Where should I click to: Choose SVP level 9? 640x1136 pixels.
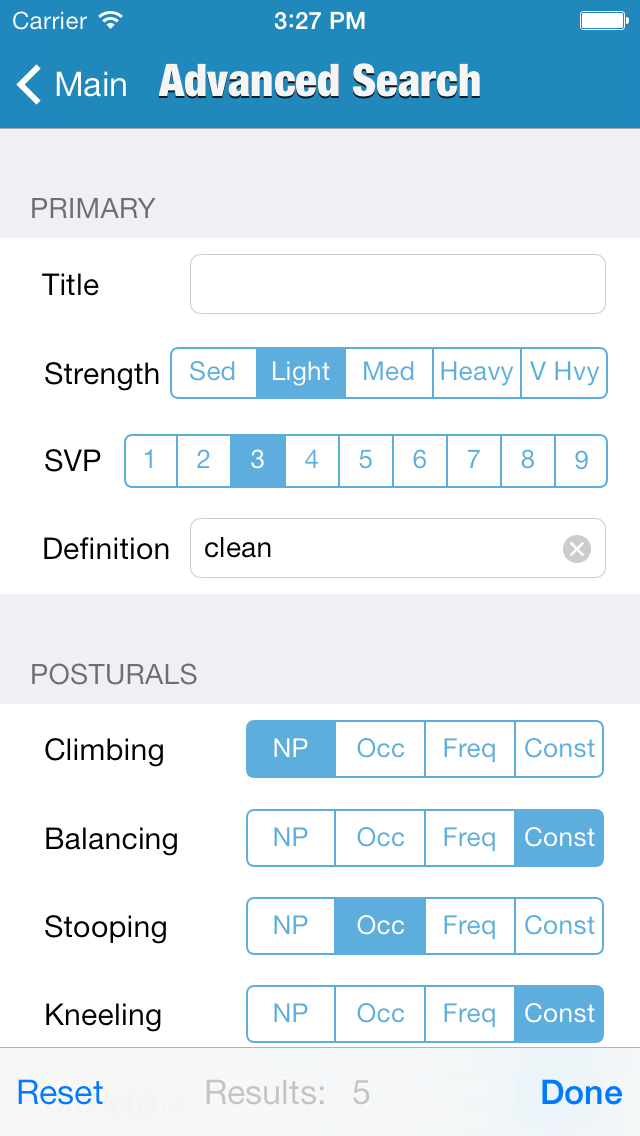pyautogui.click(x=581, y=460)
